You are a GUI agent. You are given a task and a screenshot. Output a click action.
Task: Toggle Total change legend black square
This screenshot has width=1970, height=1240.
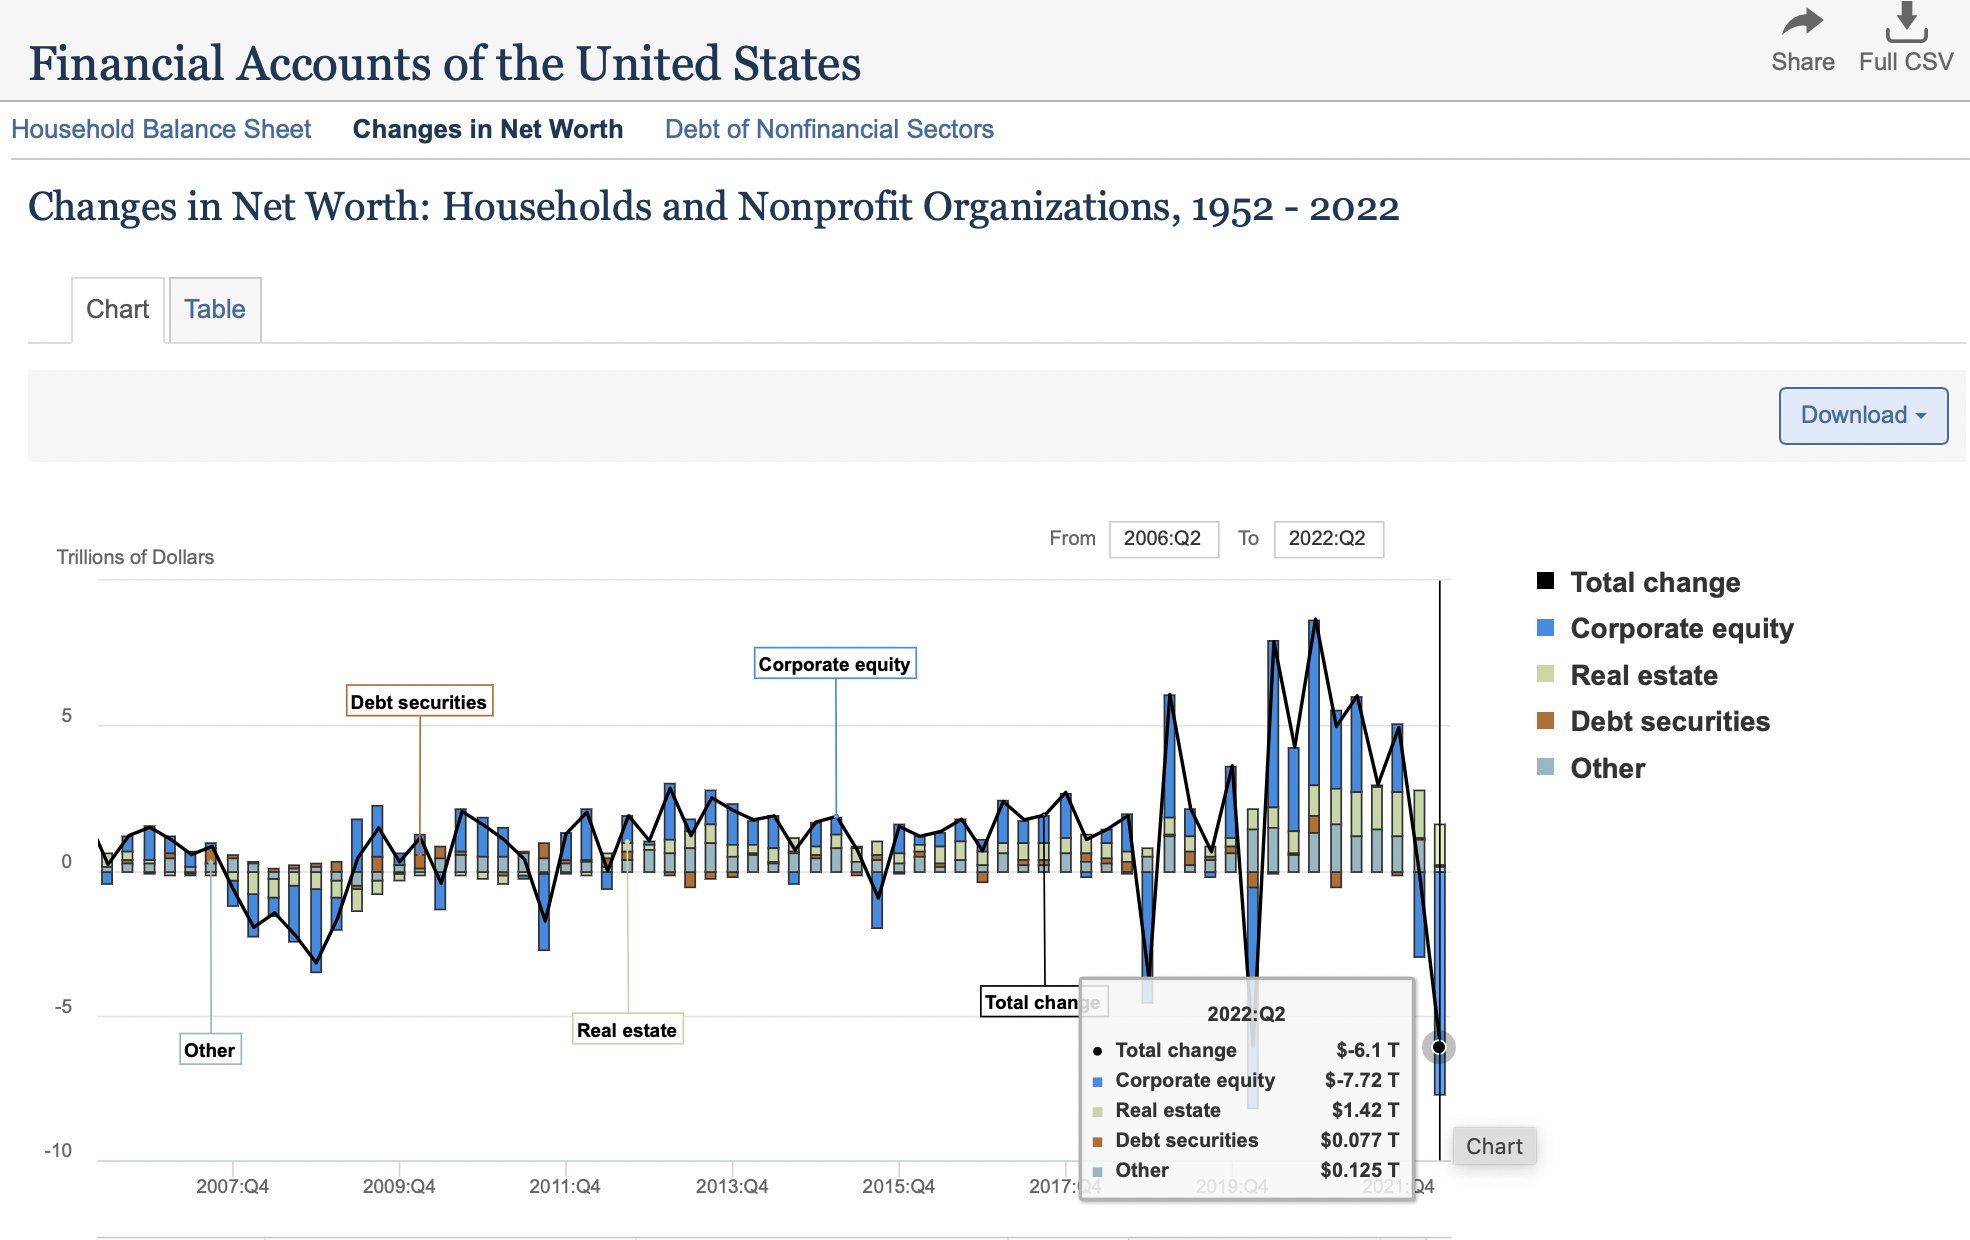1545,581
